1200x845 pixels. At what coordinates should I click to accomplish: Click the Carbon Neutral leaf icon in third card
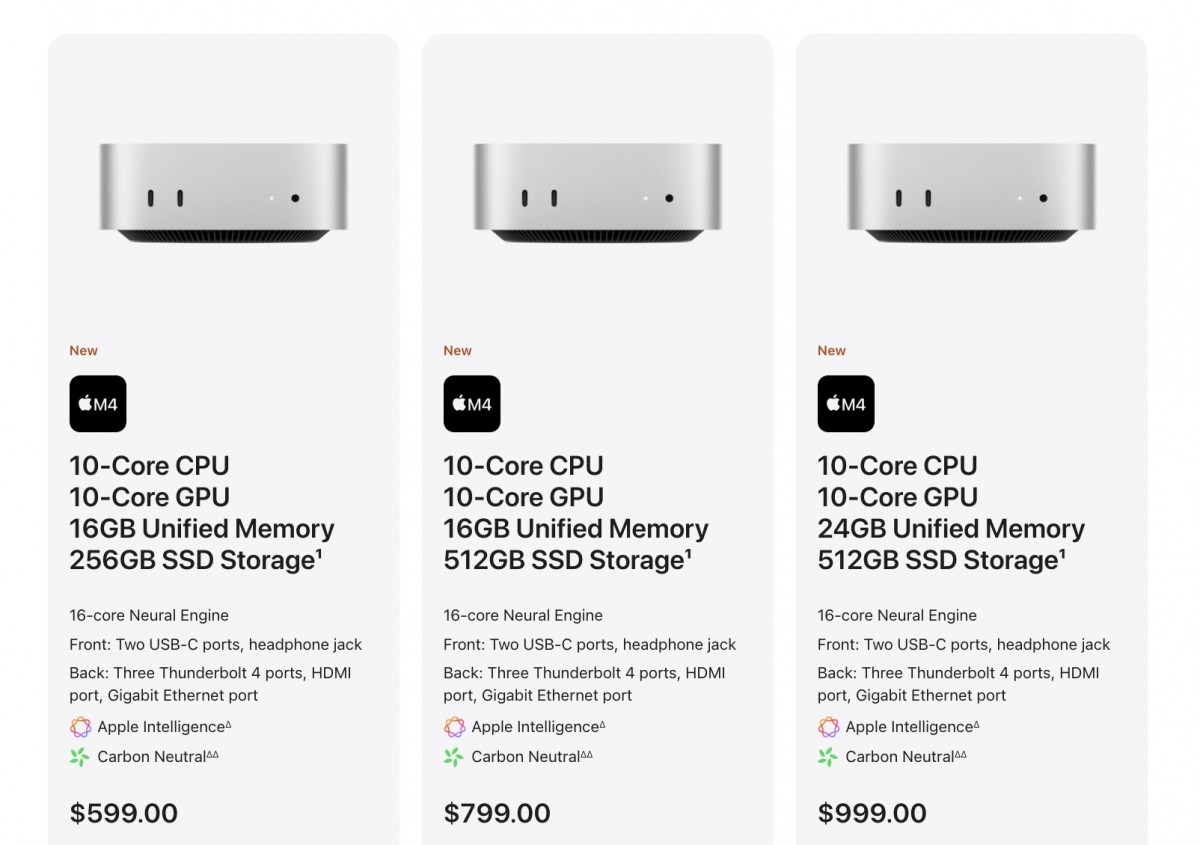point(828,757)
